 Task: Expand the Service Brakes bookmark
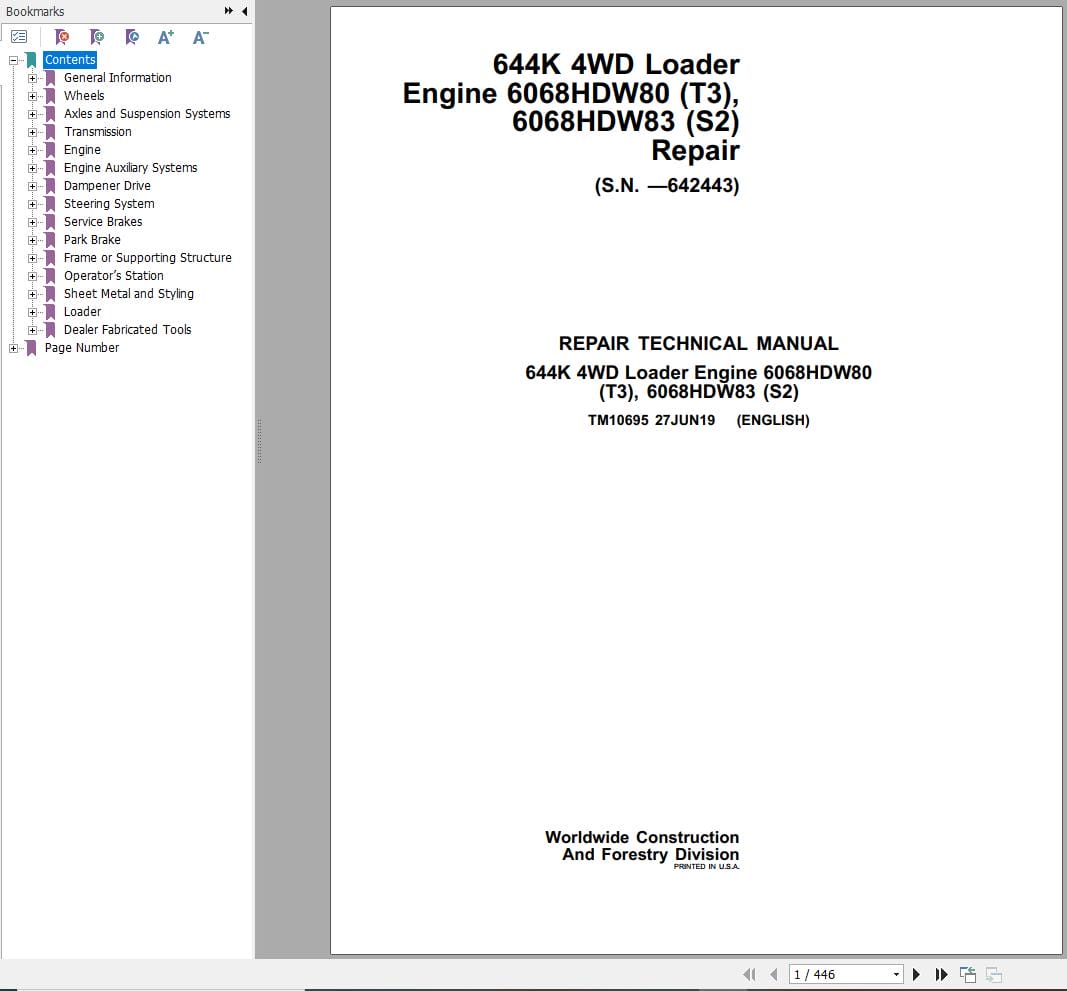pos(32,222)
